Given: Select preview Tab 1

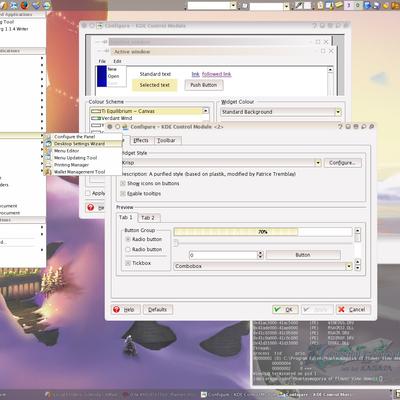Looking at the screenshot, I should pos(126,217).
